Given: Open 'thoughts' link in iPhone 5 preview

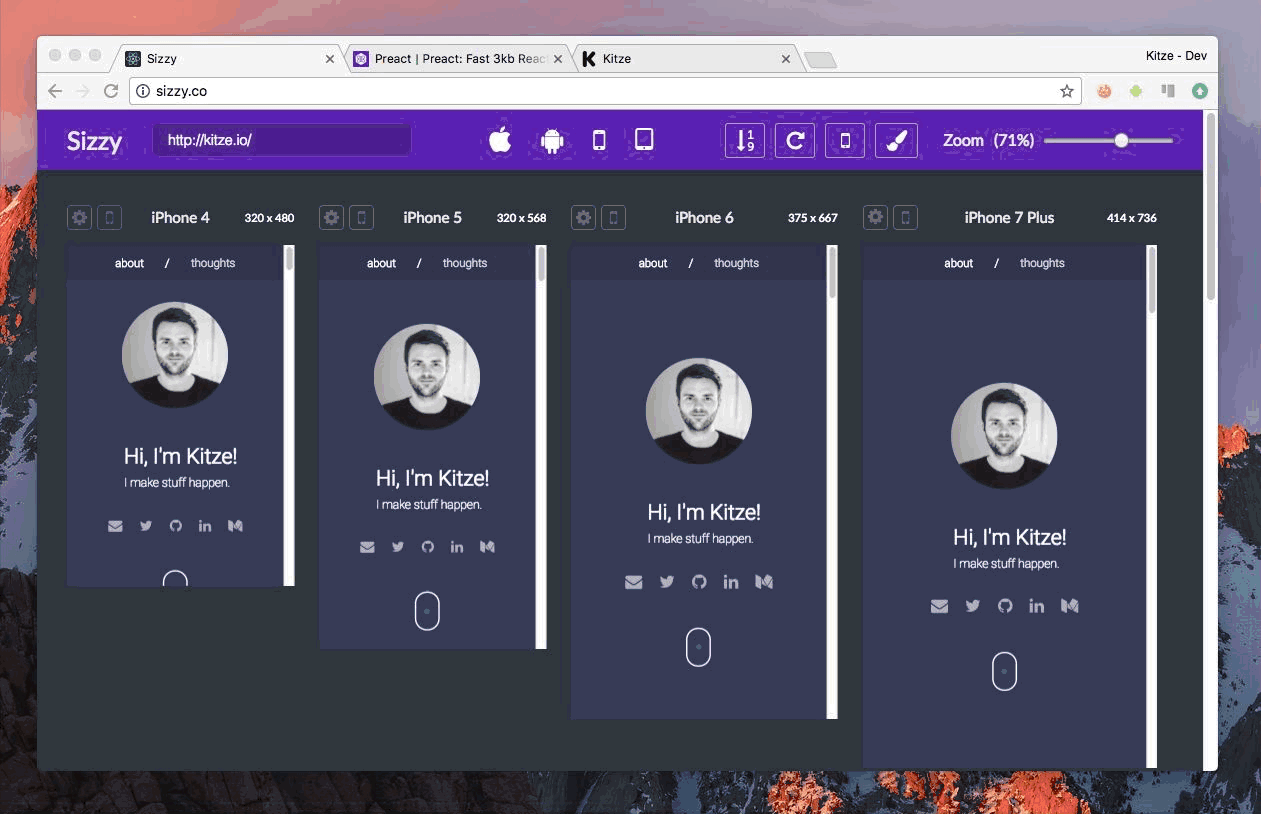Looking at the screenshot, I should click(x=465, y=263).
